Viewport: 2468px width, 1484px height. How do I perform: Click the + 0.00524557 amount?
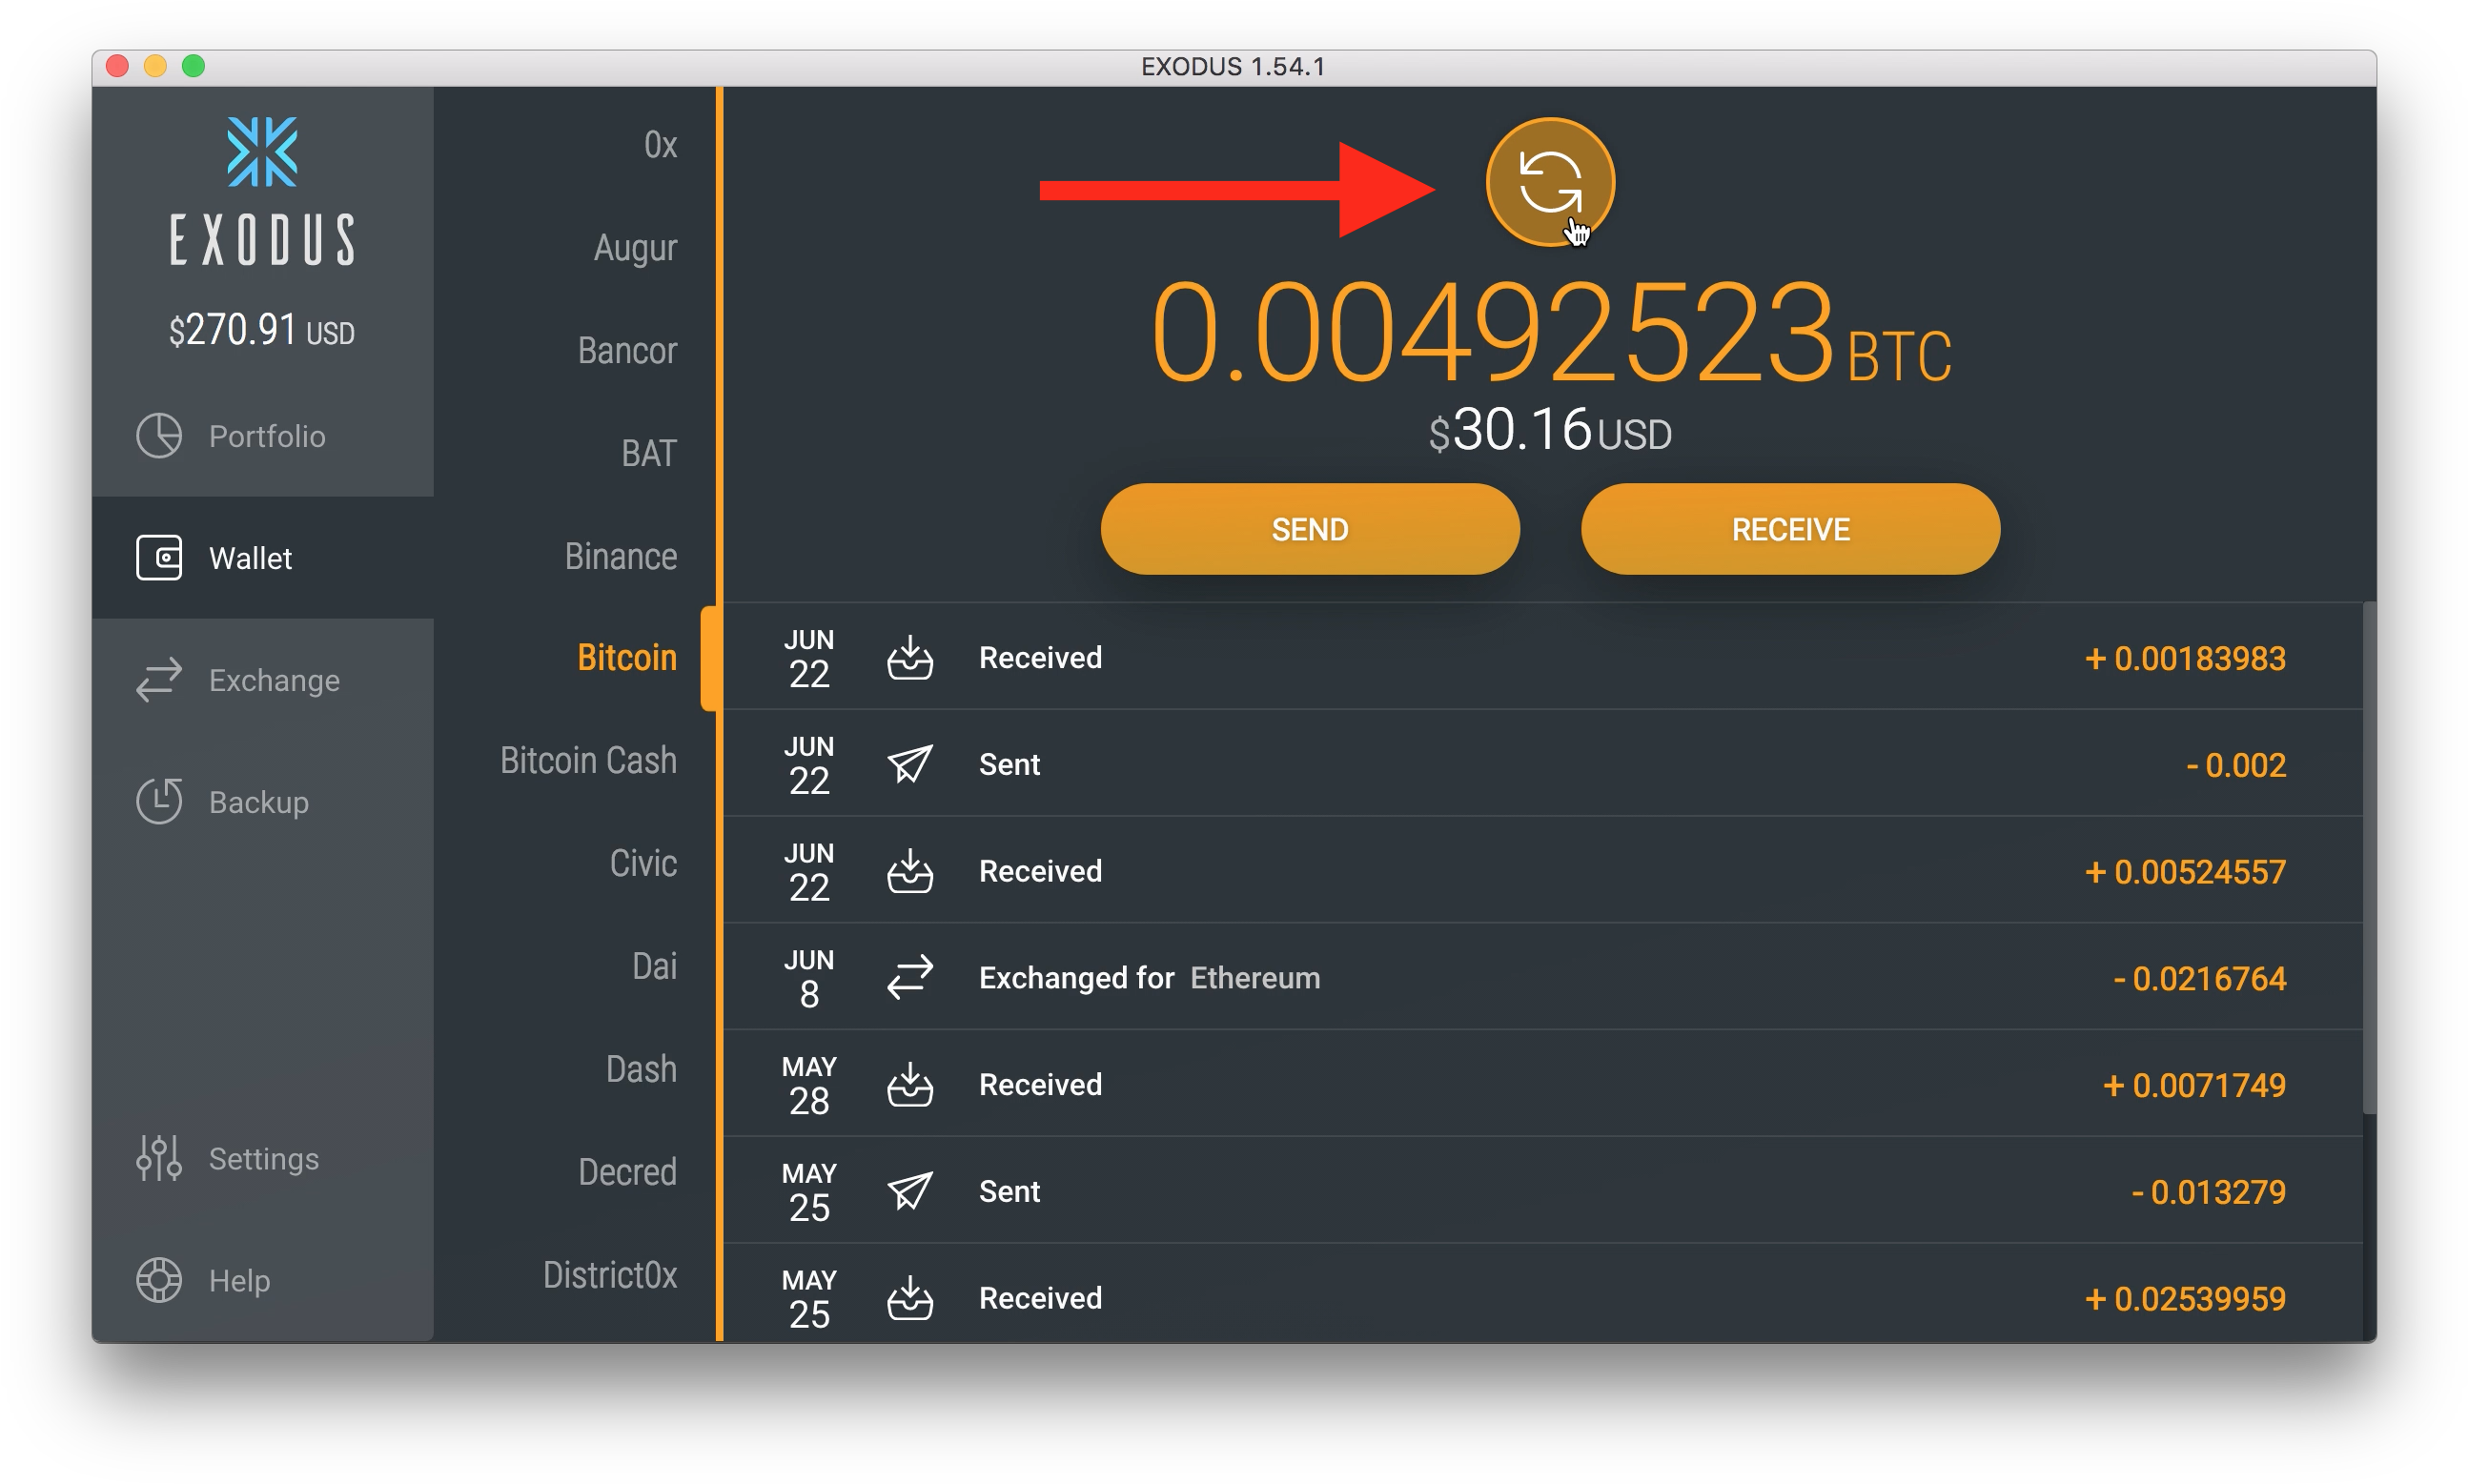(2185, 872)
